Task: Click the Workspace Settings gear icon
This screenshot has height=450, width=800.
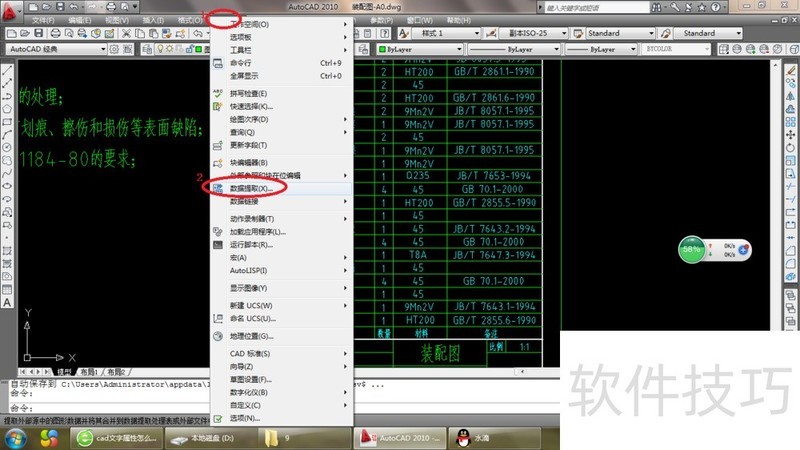Action: [x=114, y=49]
